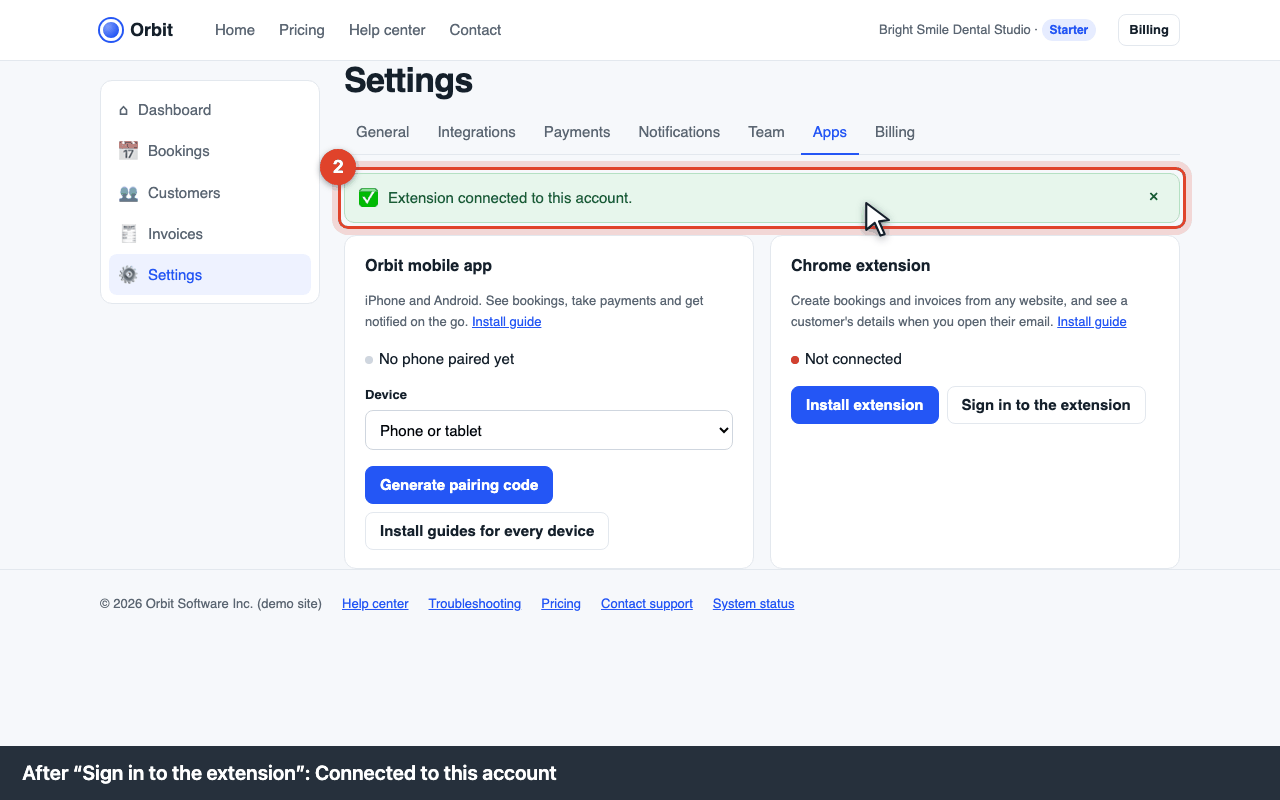Click the Bookings calendar icon
This screenshot has height=800, width=1280.
[x=128, y=151]
